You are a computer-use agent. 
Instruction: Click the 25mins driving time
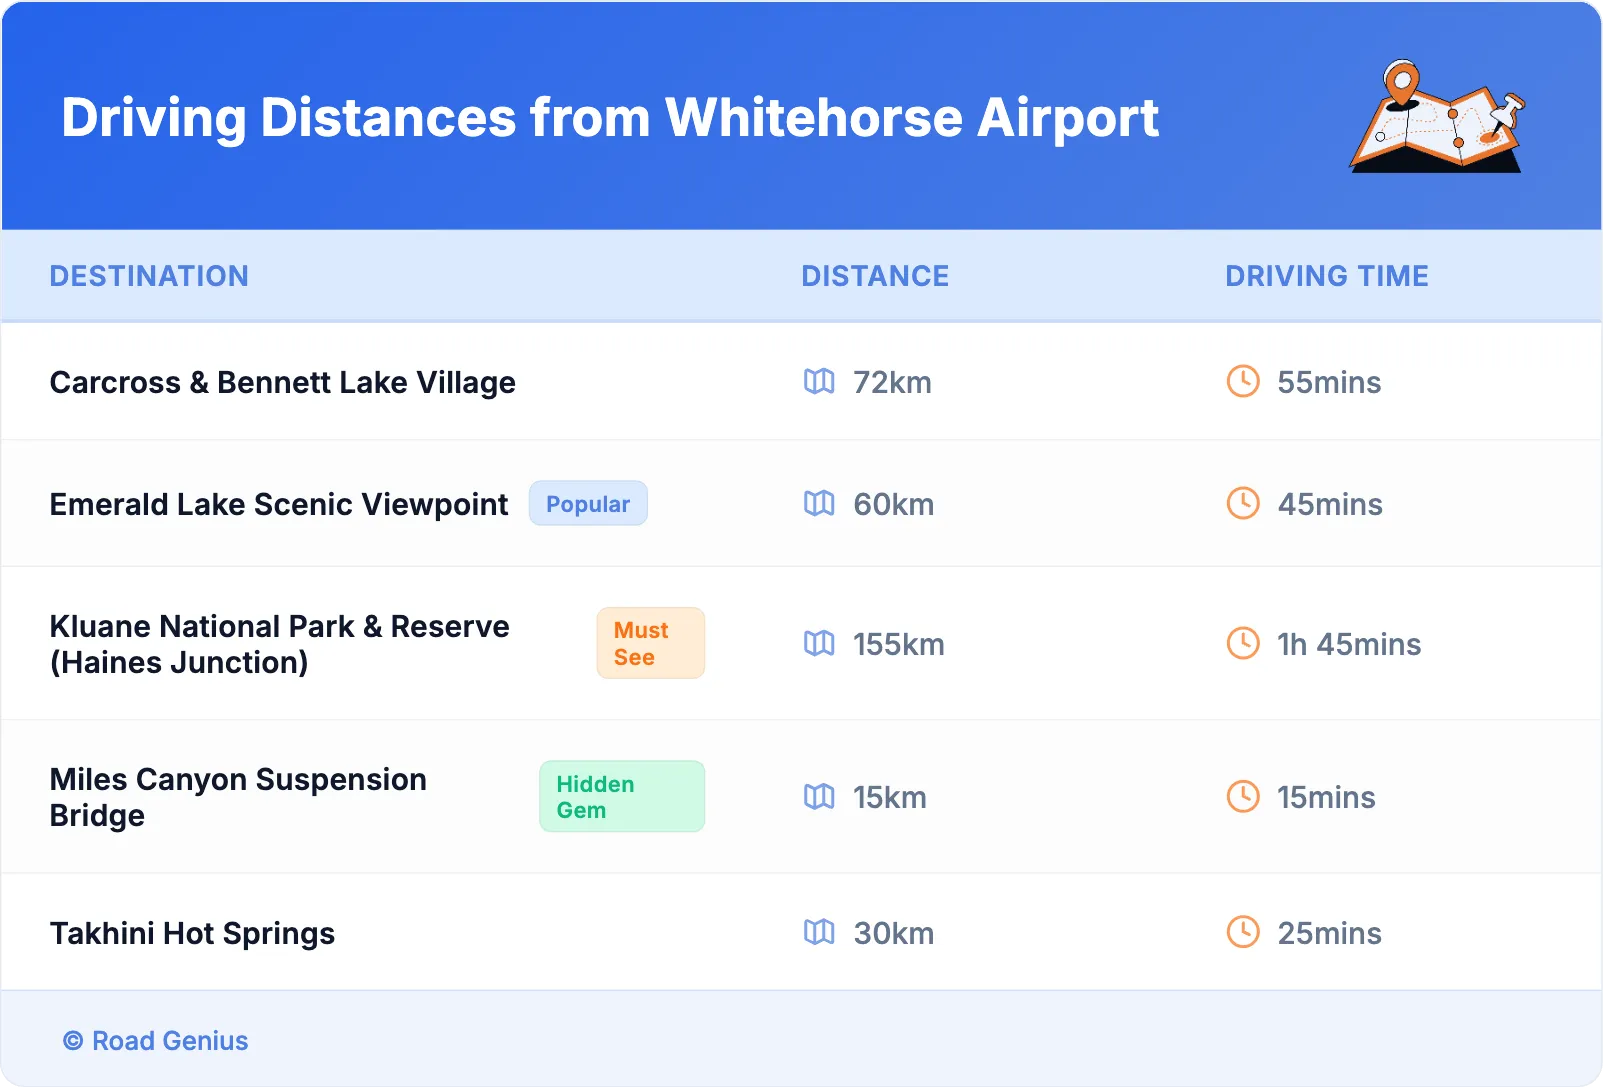1330,933
